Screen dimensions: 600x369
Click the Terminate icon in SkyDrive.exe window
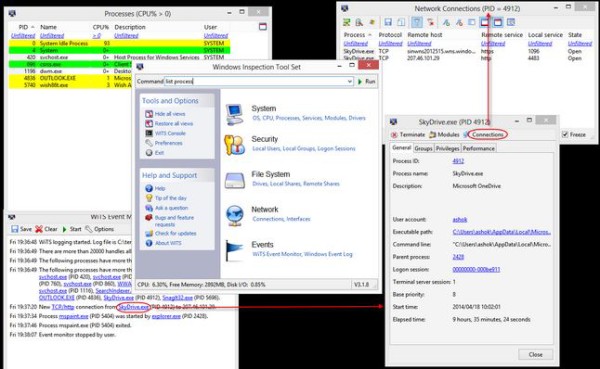394,135
